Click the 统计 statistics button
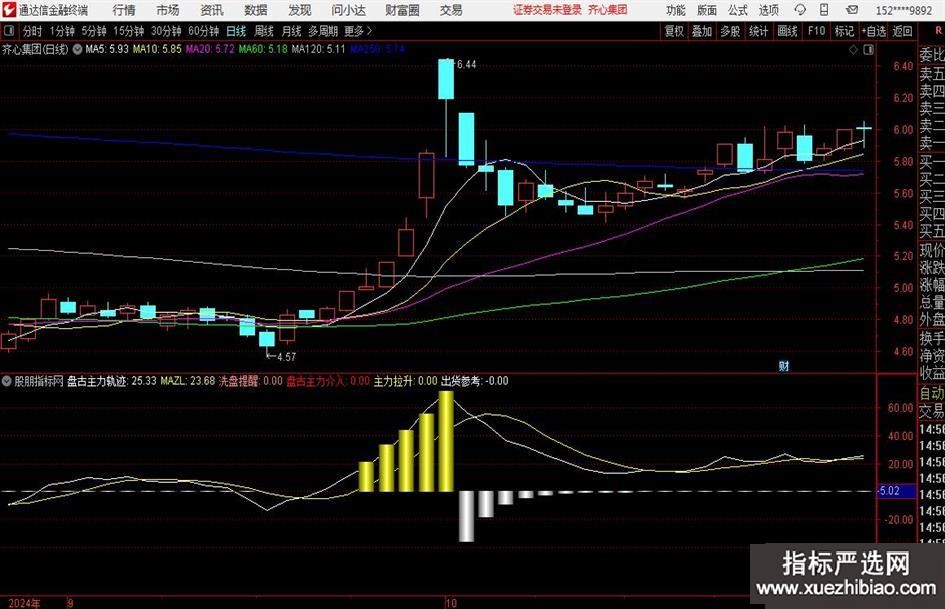This screenshot has height=609, width=945. pyautogui.click(x=758, y=31)
